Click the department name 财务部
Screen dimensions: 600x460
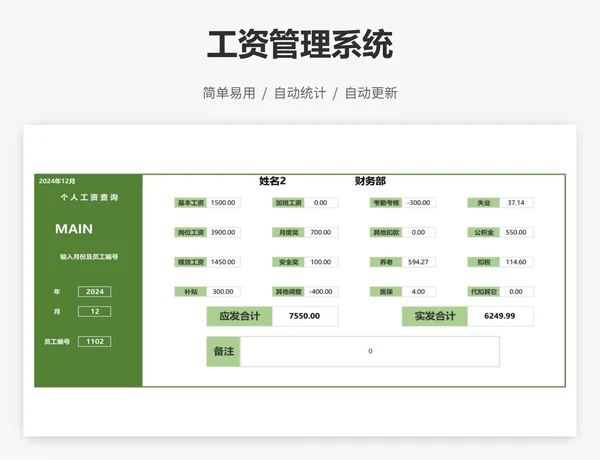[x=370, y=181]
